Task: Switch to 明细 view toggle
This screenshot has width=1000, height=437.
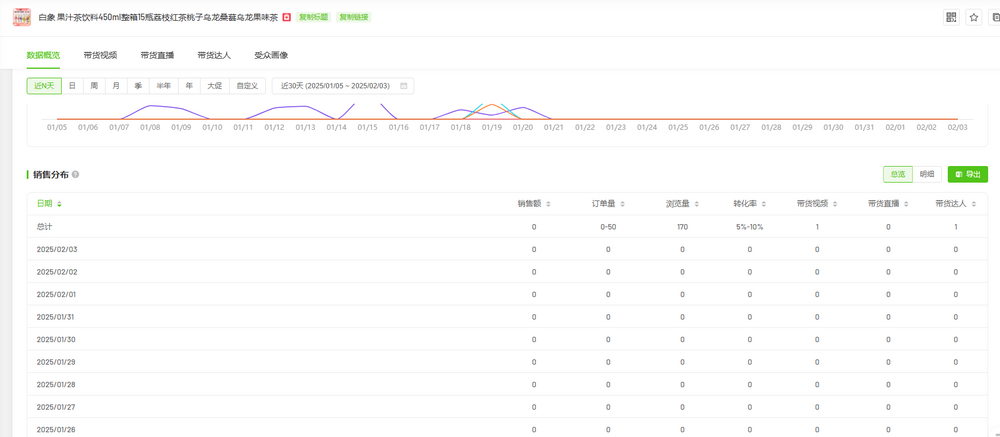Action: (927, 174)
